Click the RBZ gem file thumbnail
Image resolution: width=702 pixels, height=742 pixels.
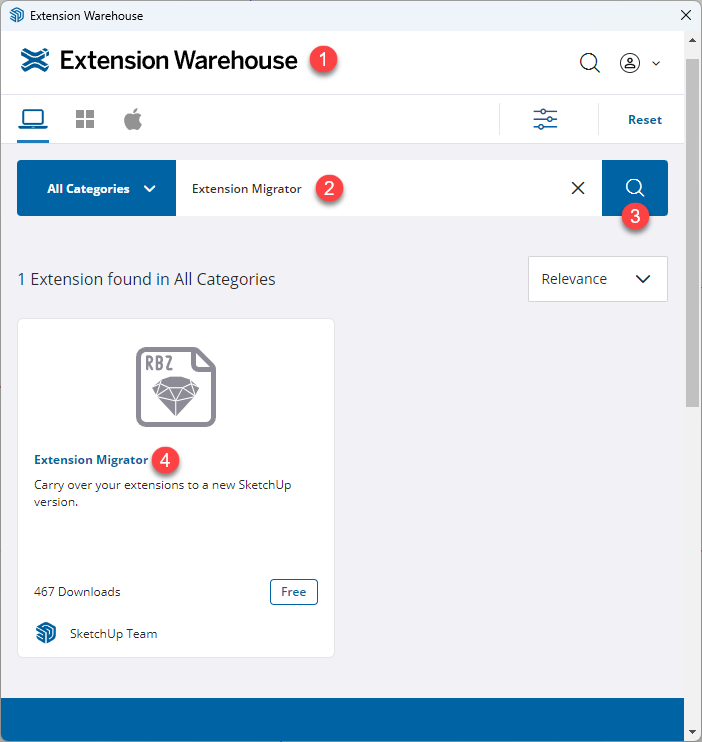tap(176, 387)
